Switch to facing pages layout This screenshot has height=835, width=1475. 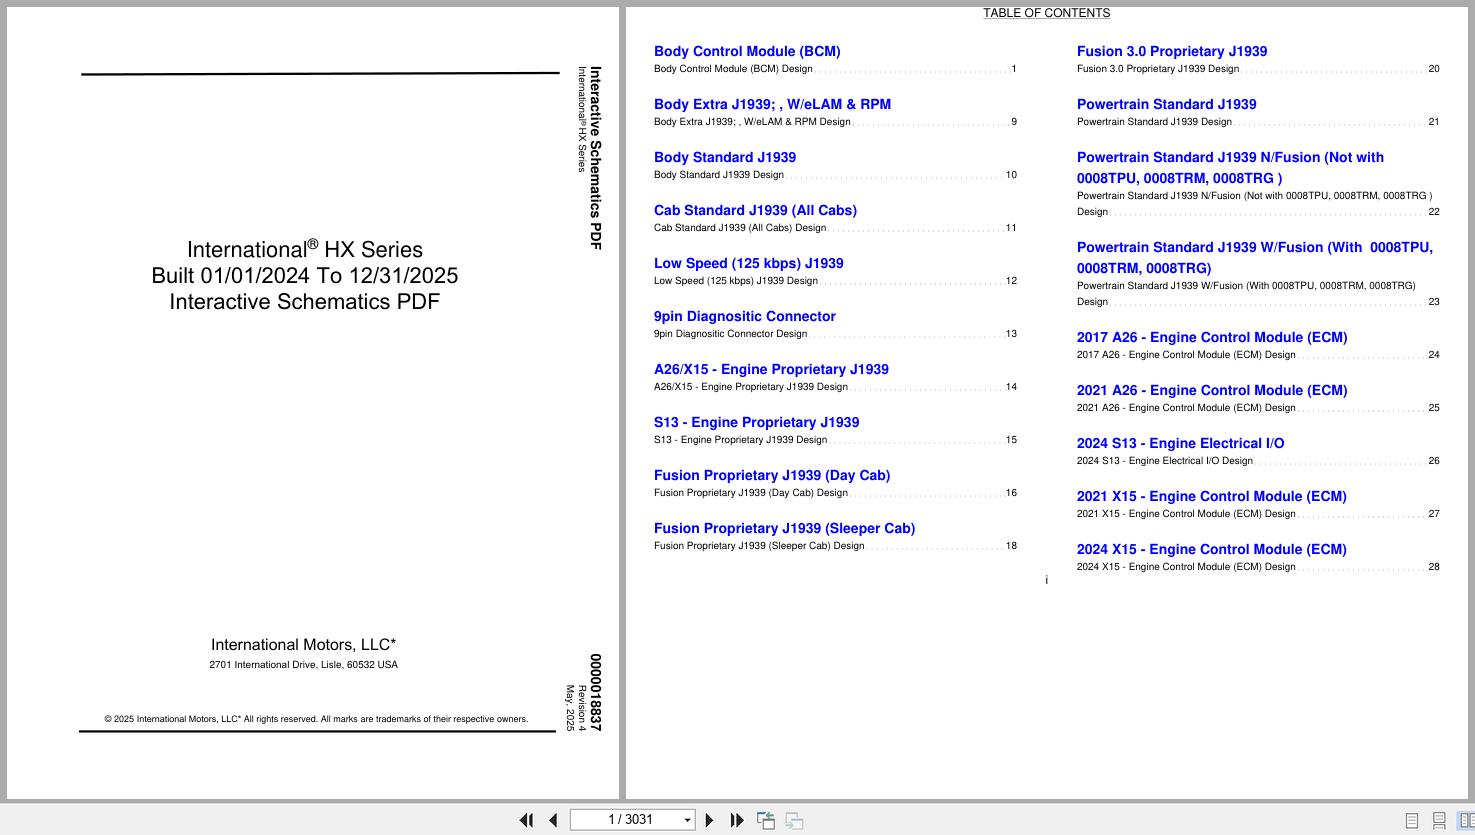(x=1466, y=820)
